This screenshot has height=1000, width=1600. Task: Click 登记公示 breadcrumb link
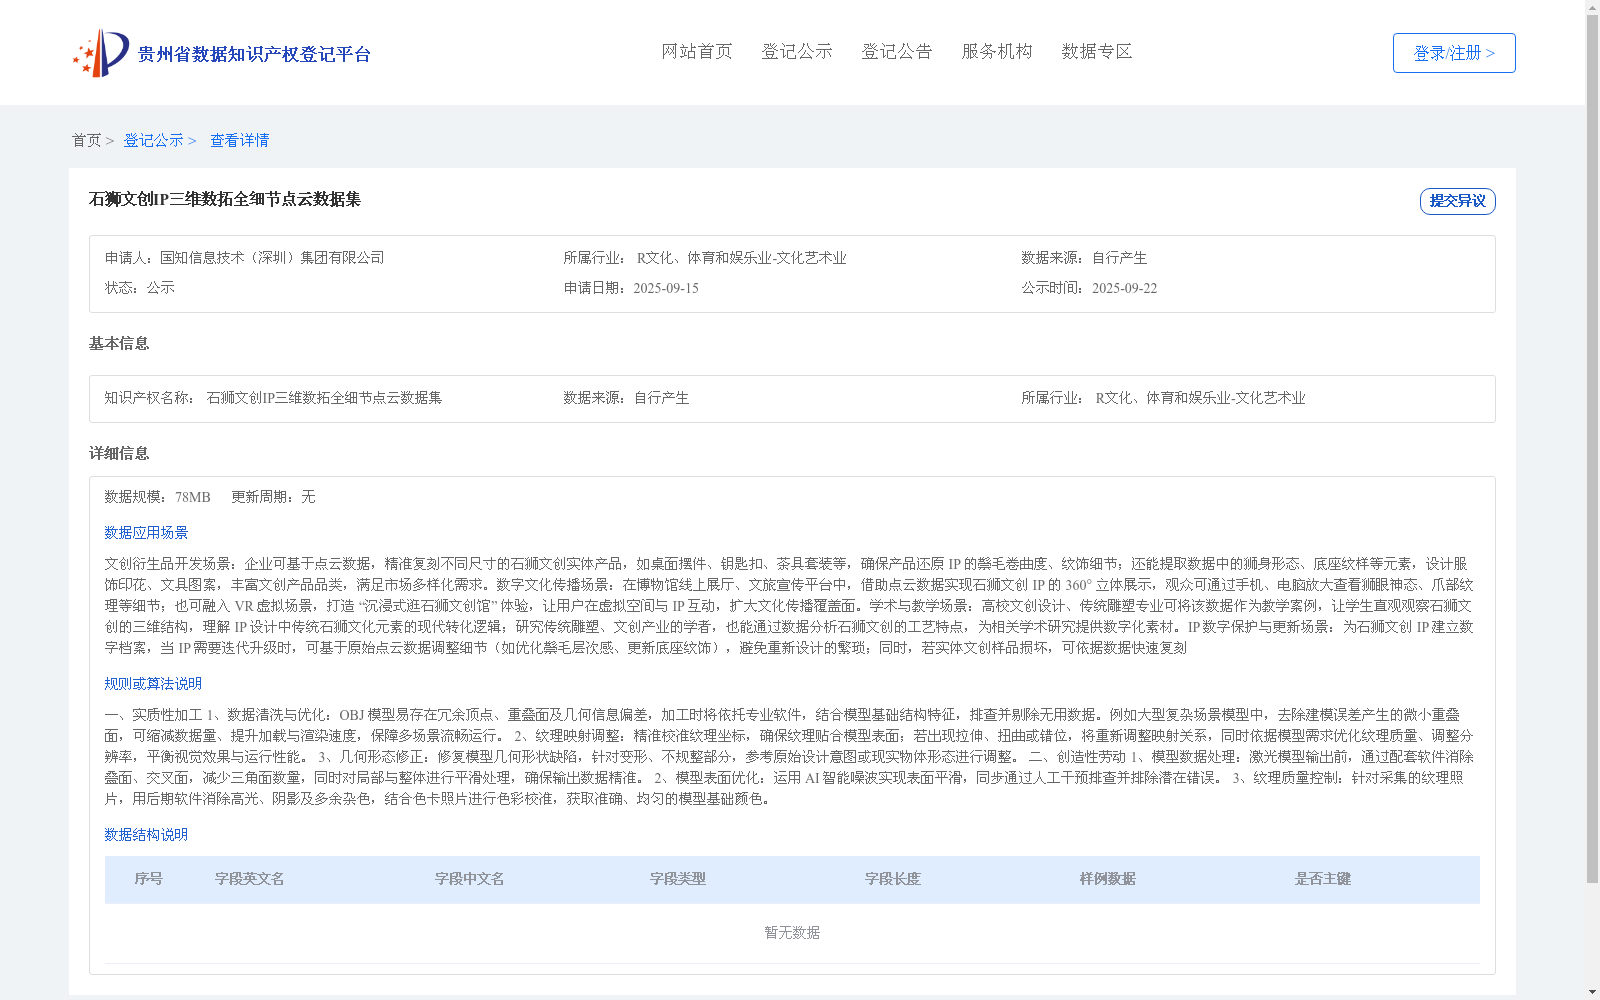[153, 140]
